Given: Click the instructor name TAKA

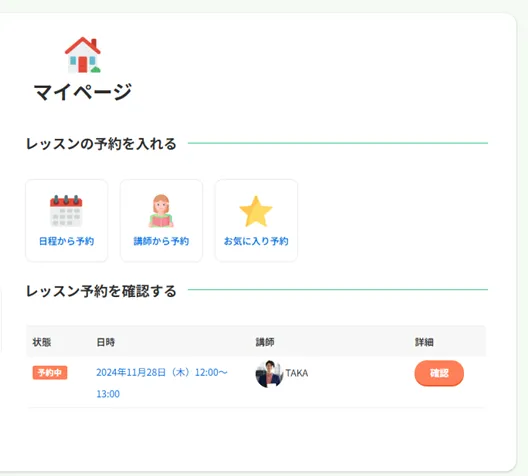Looking at the screenshot, I should click(x=297, y=373).
